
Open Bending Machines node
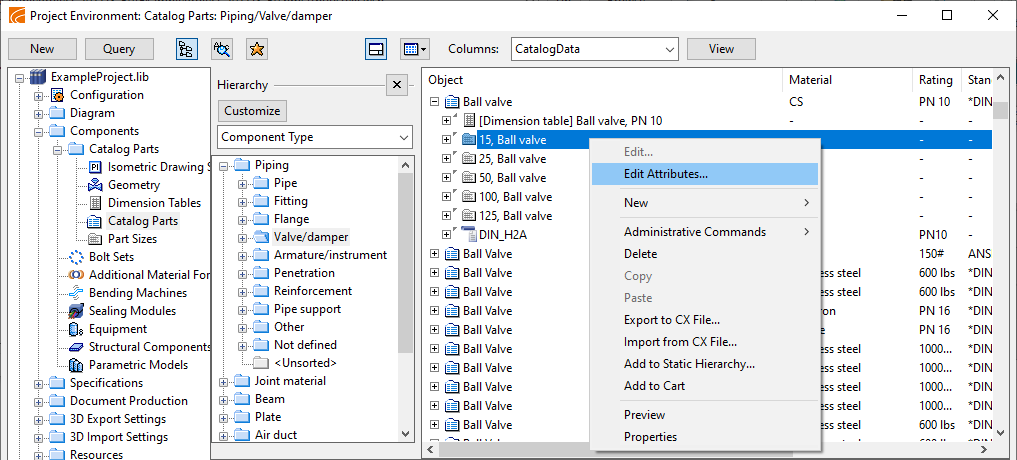(x=137, y=293)
